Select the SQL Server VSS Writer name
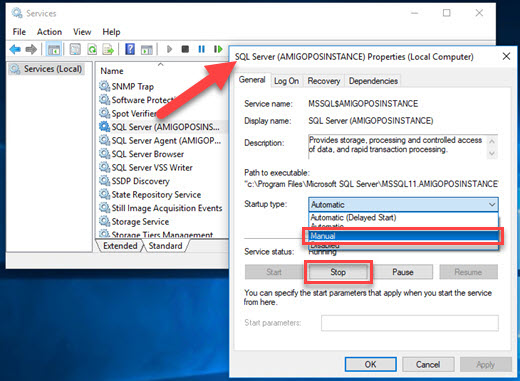520x381 pixels. coord(152,167)
